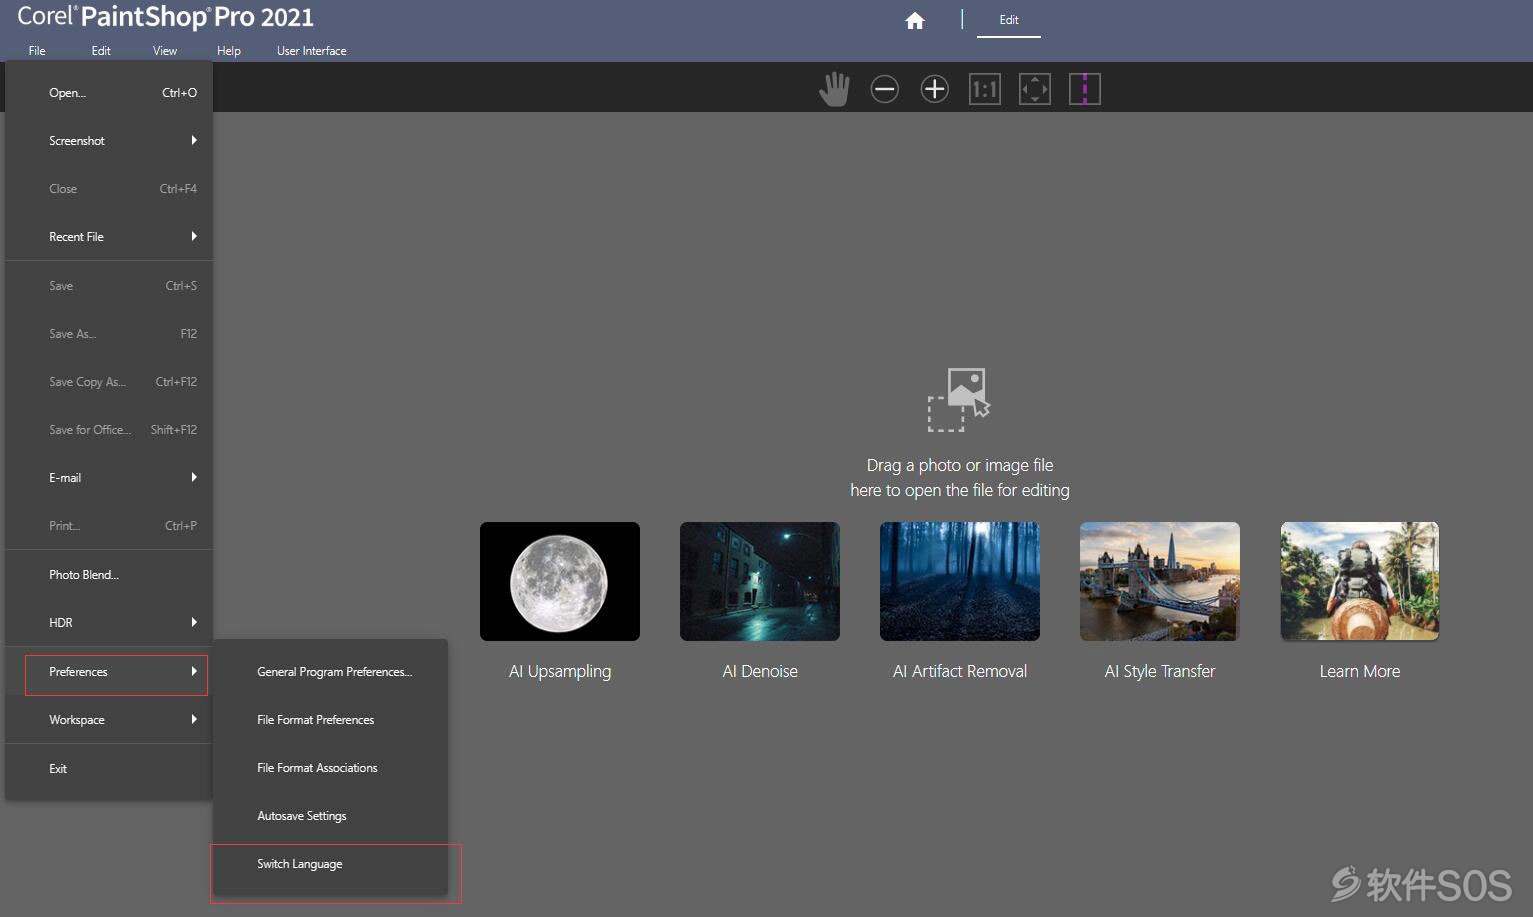This screenshot has height=917, width=1533.
Task: Expand the Workspace submenu
Action: click(109, 720)
